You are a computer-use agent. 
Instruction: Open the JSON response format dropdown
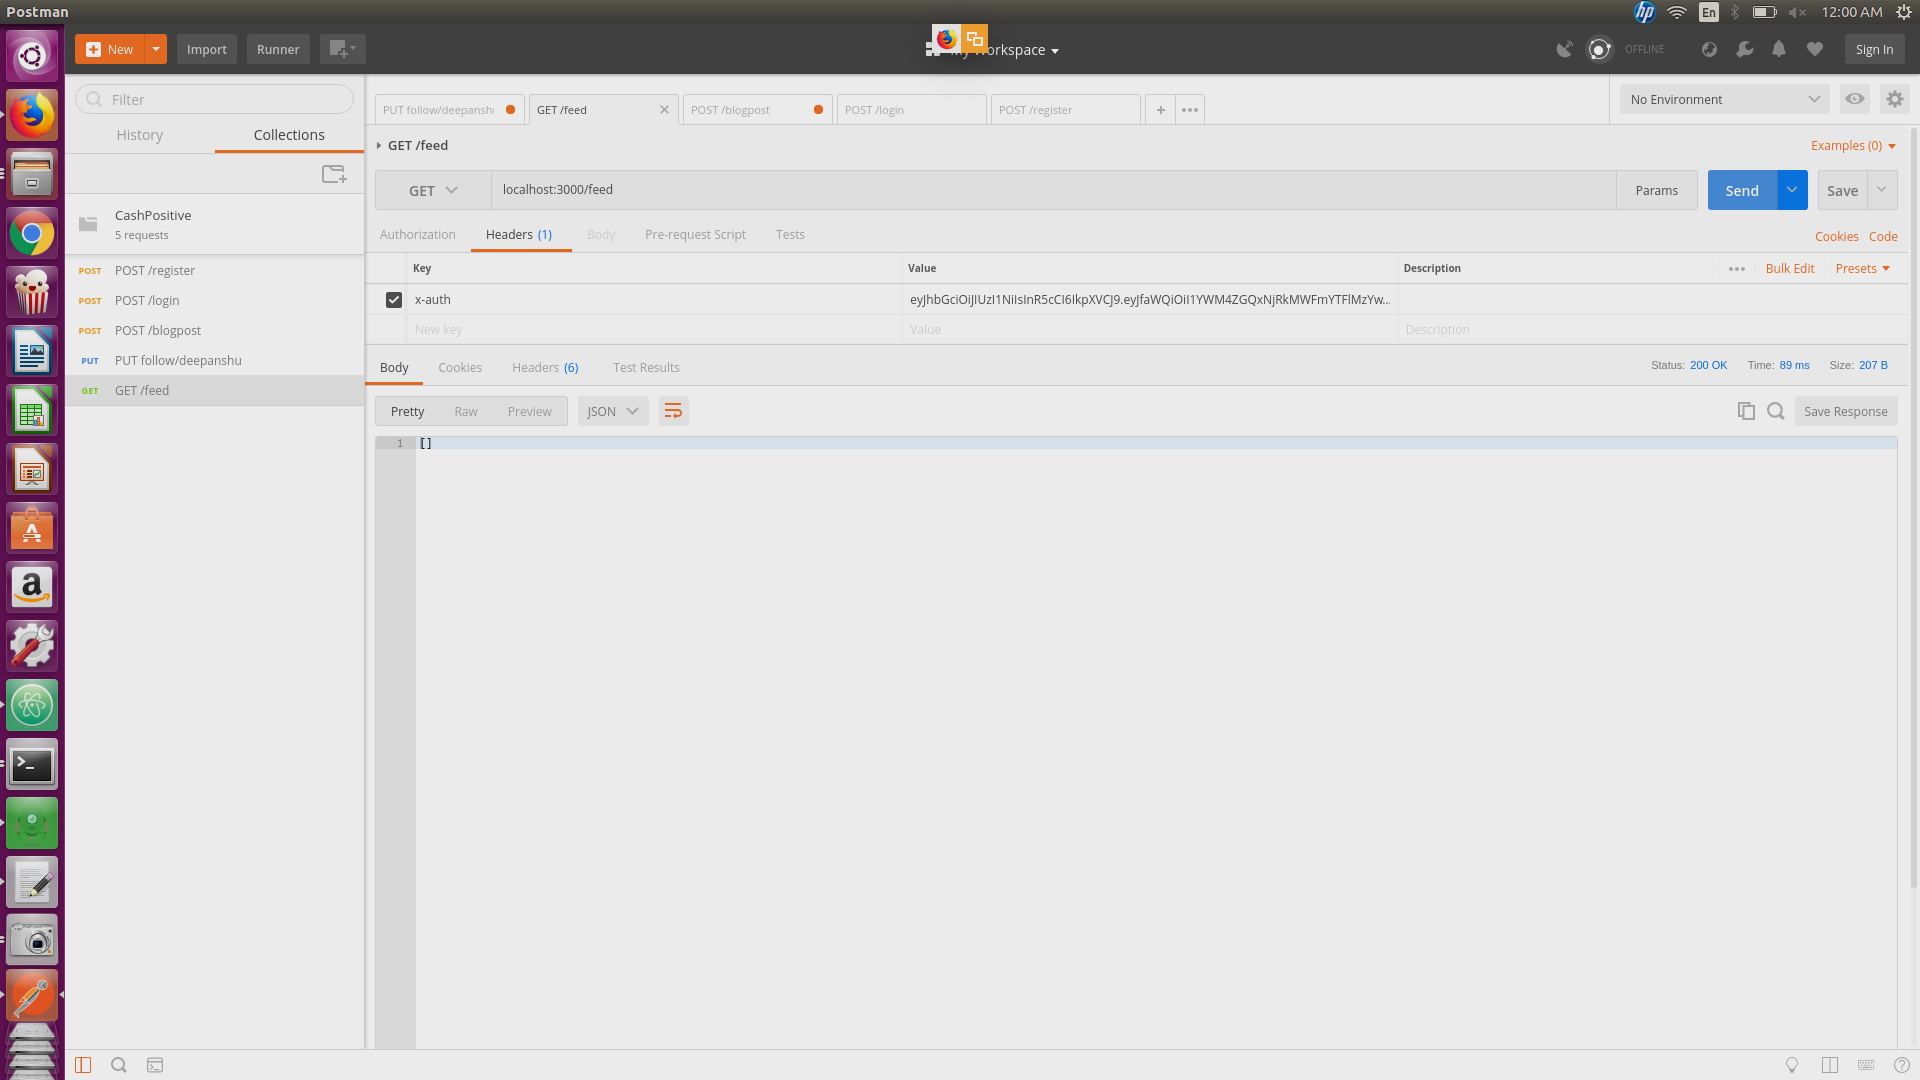tap(613, 411)
